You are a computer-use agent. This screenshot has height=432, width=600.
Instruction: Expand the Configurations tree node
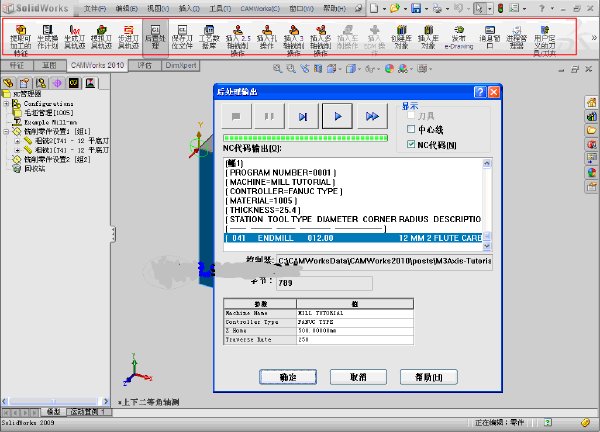[x=6, y=104]
